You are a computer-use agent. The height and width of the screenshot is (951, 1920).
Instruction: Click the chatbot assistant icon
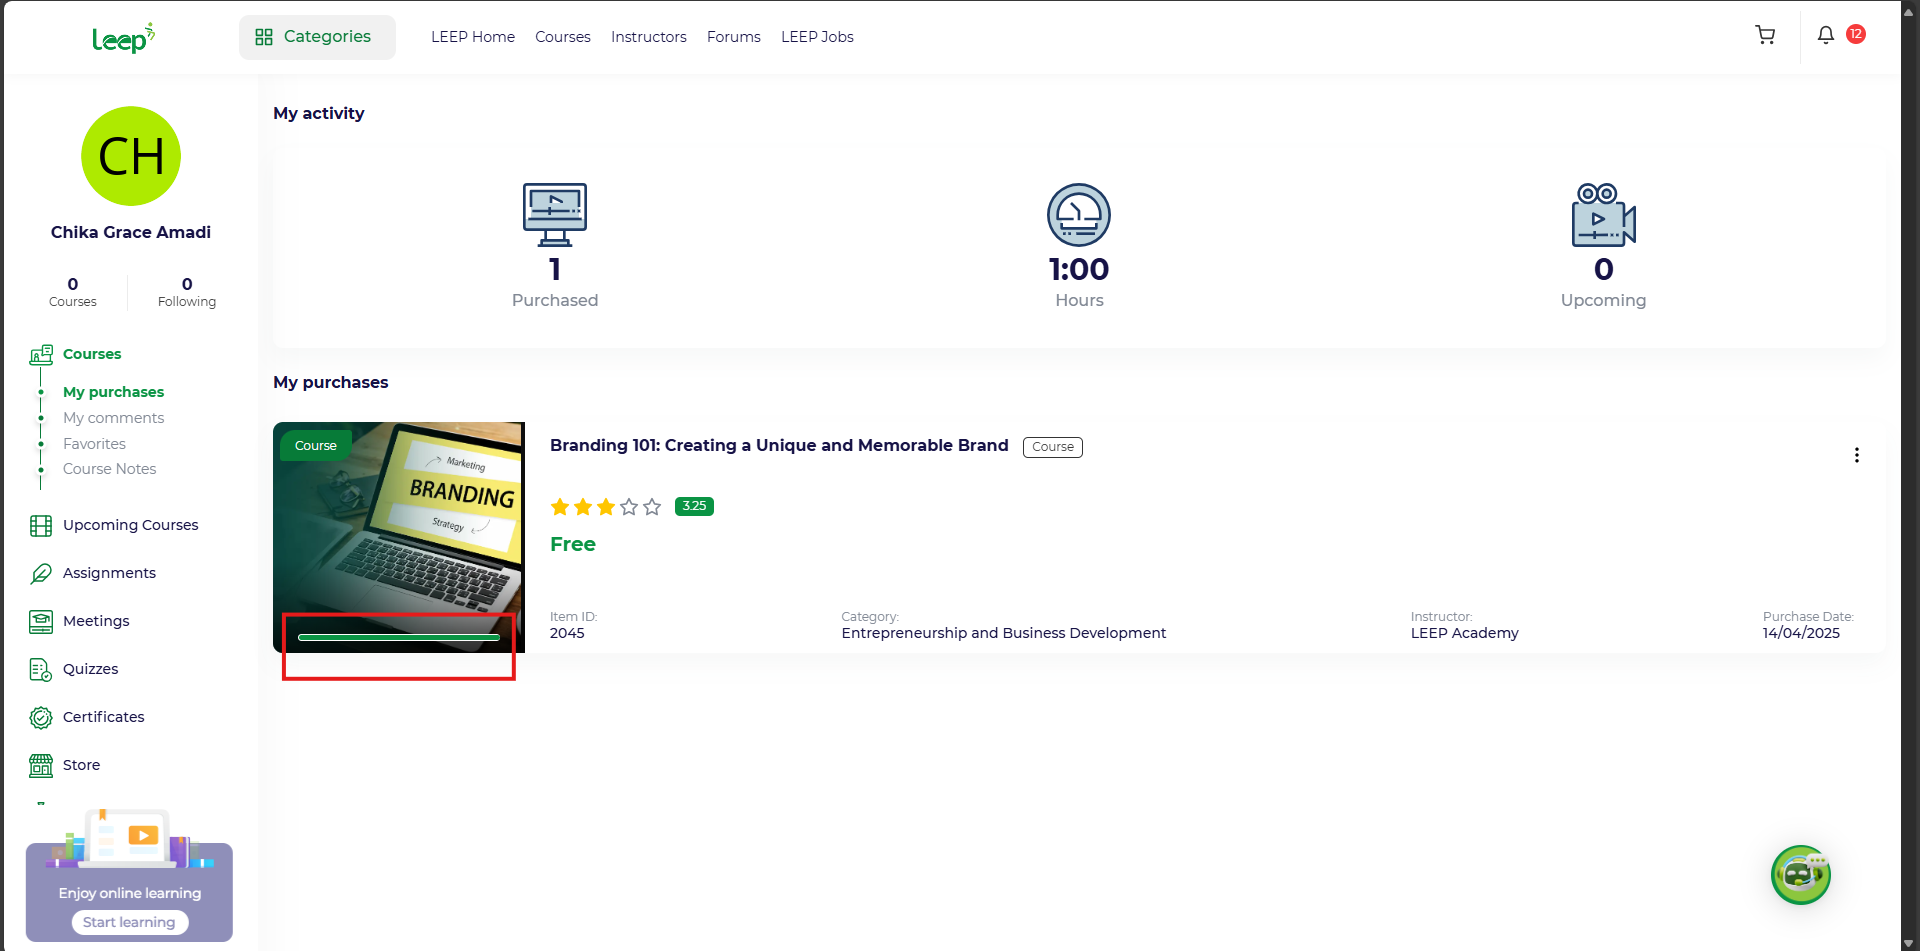click(x=1800, y=875)
